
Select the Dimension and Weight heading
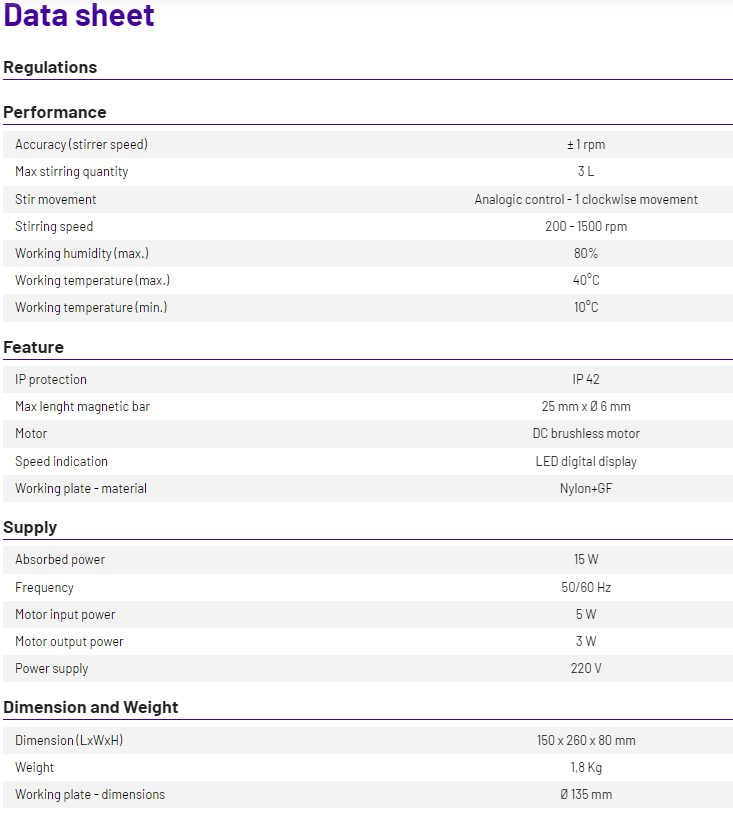[x=91, y=707]
